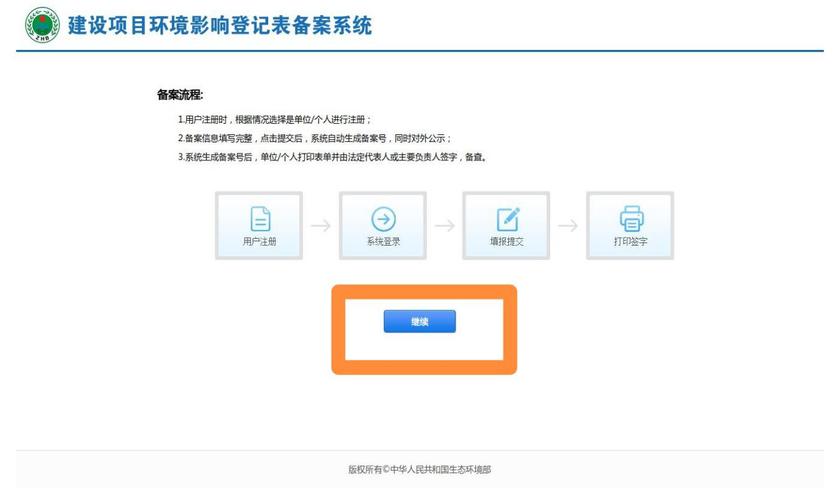Click instruction line 3 about 系统生成备案号后
The height and width of the screenshot is (500, 840).
[332, 157]
